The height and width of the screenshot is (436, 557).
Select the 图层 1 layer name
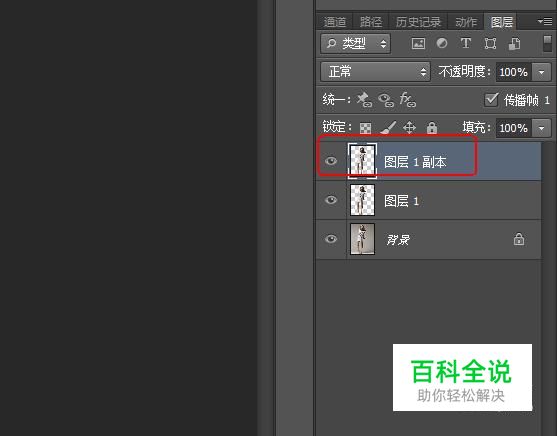point(401,201)
